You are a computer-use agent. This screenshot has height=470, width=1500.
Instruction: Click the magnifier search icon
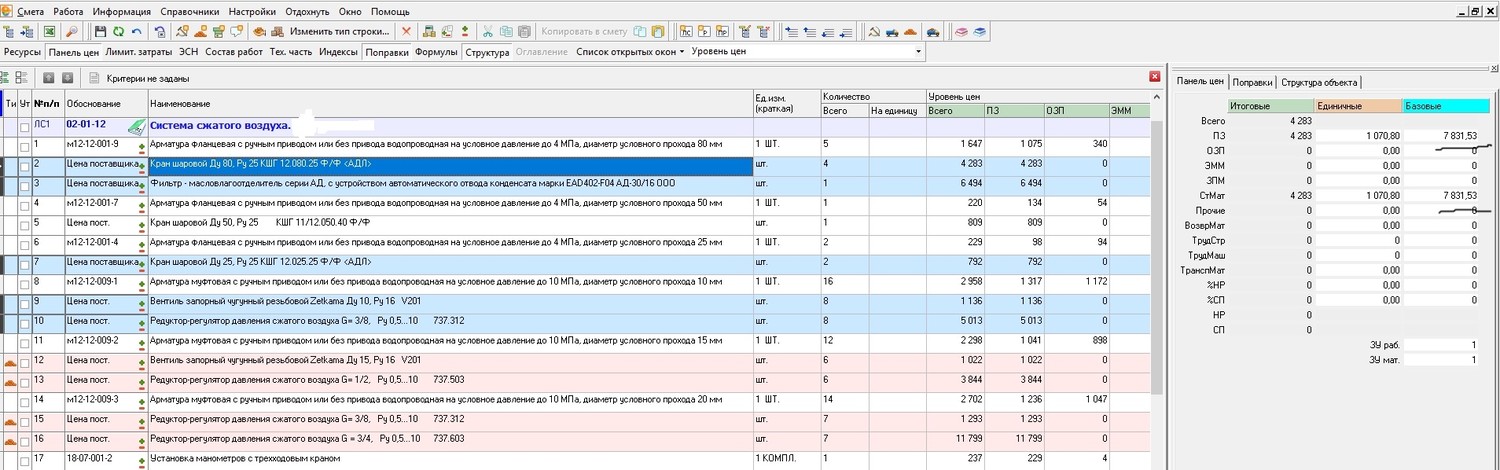click(71, 32)
